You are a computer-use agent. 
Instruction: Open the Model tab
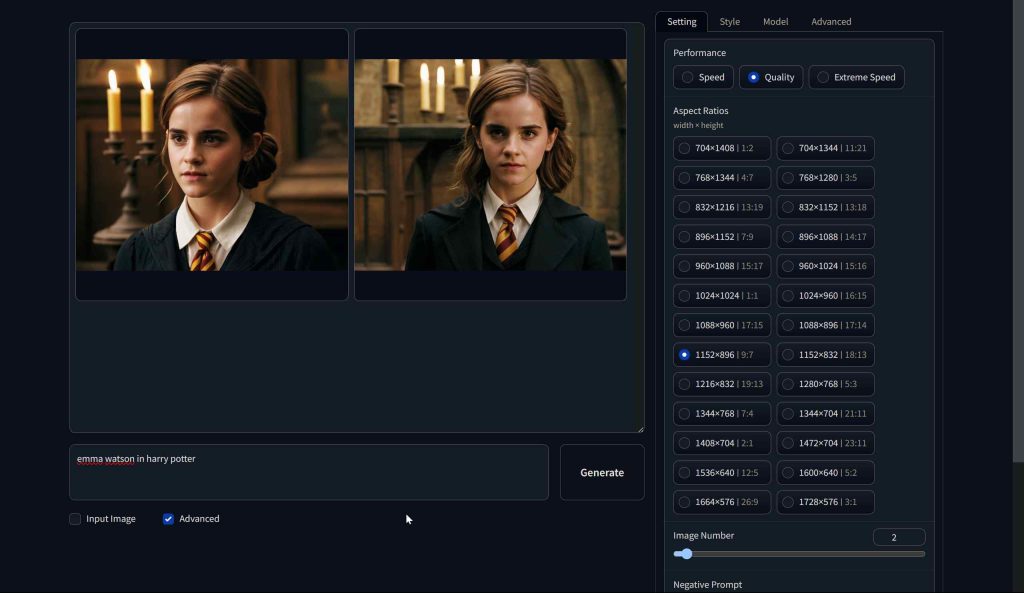(x=775, y=22)
